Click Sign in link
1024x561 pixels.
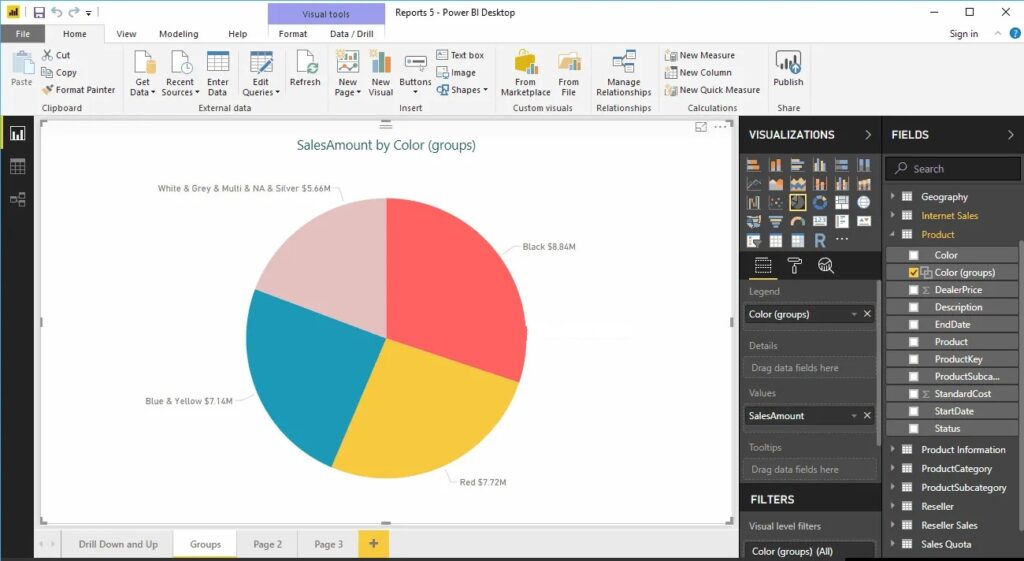pyautogui.click(x=963, y=34)
